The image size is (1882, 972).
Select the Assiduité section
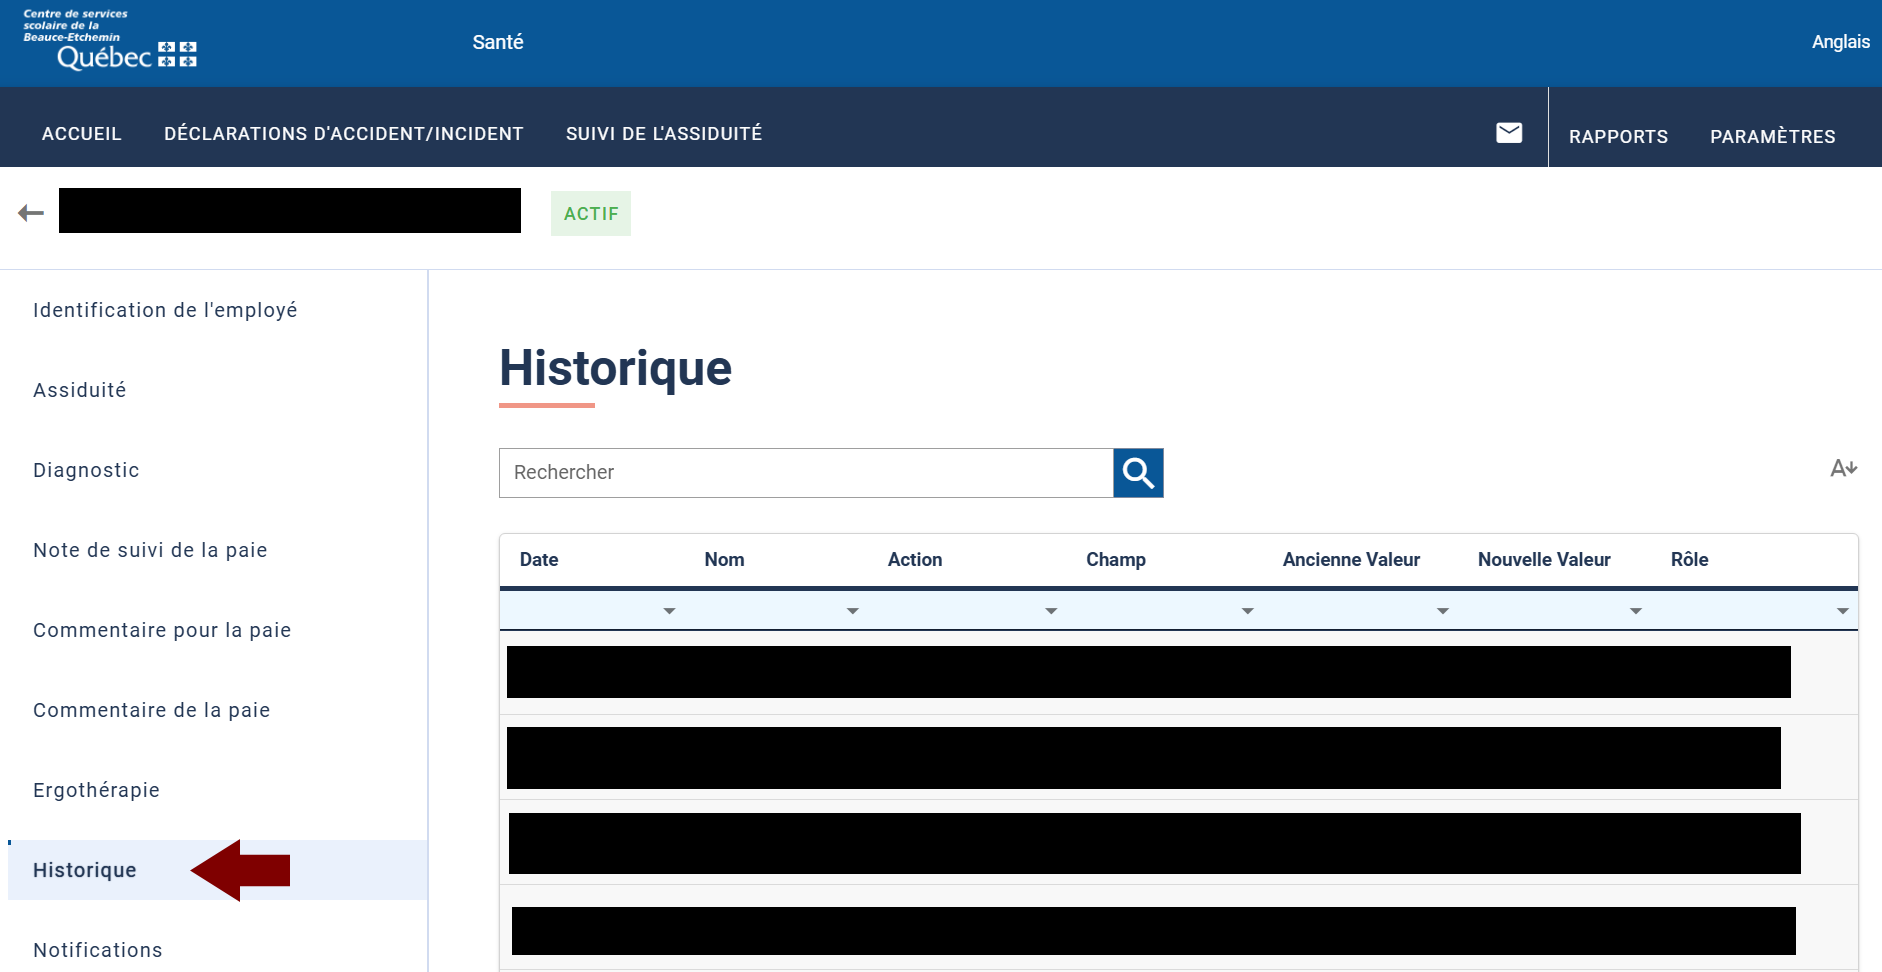pyautogui.click(x=80, y=390)
